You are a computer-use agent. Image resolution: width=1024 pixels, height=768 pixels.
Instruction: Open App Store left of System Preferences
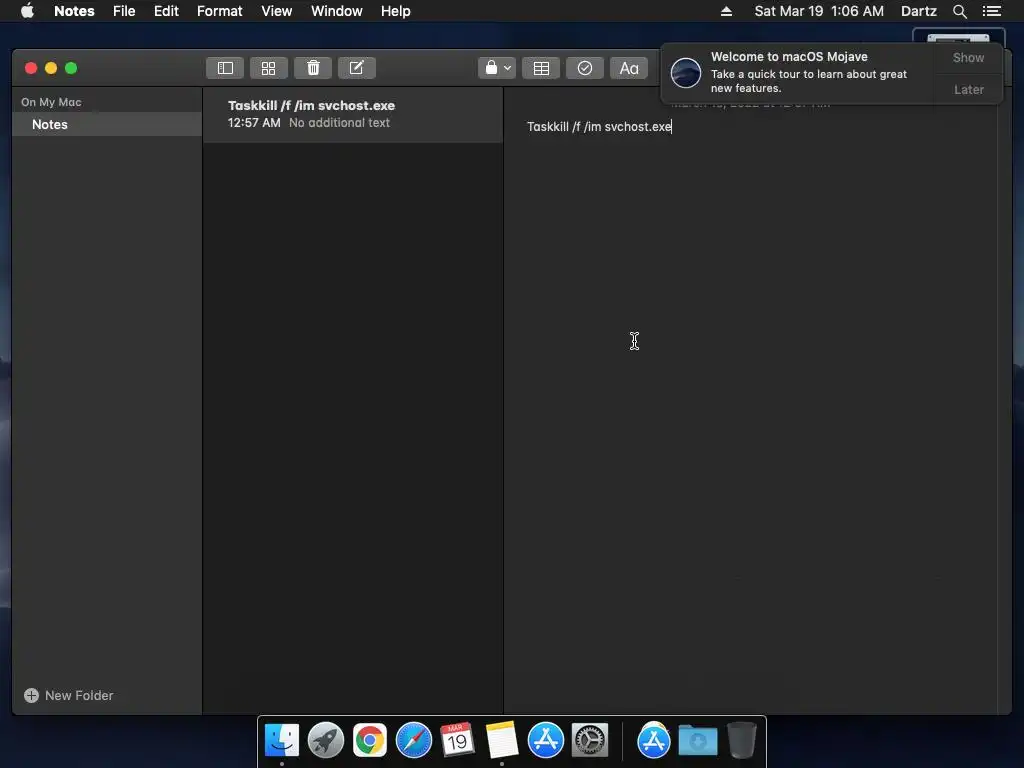545,741
